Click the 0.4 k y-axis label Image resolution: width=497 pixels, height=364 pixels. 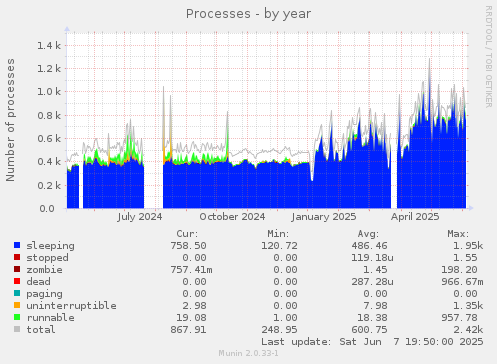click(x=49, y=162)
